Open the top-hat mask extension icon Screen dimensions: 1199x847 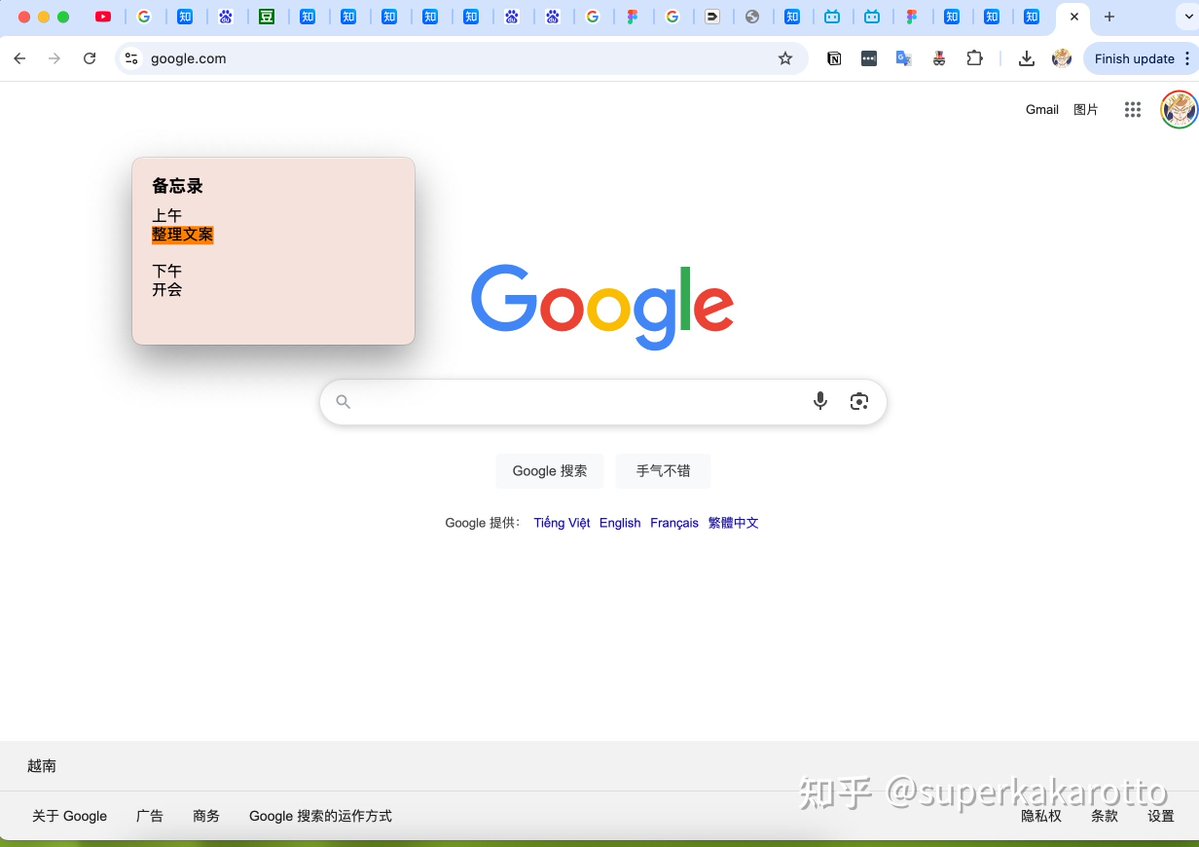point(939,58)
